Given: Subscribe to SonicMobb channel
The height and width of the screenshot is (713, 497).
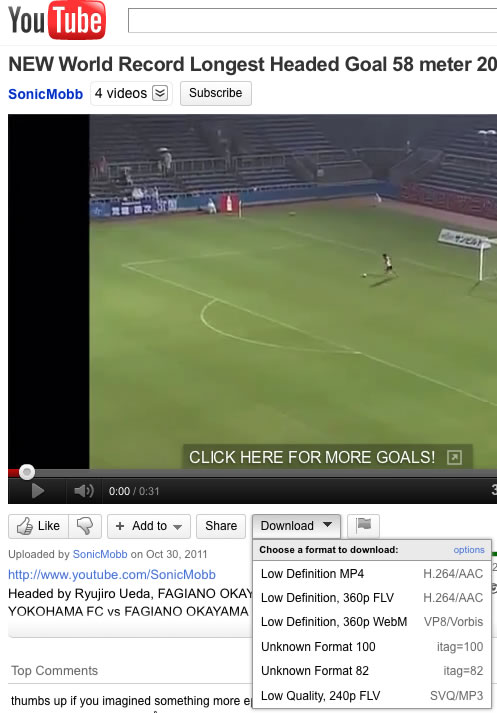Looking at the screenshot, I should coord(216,93).
